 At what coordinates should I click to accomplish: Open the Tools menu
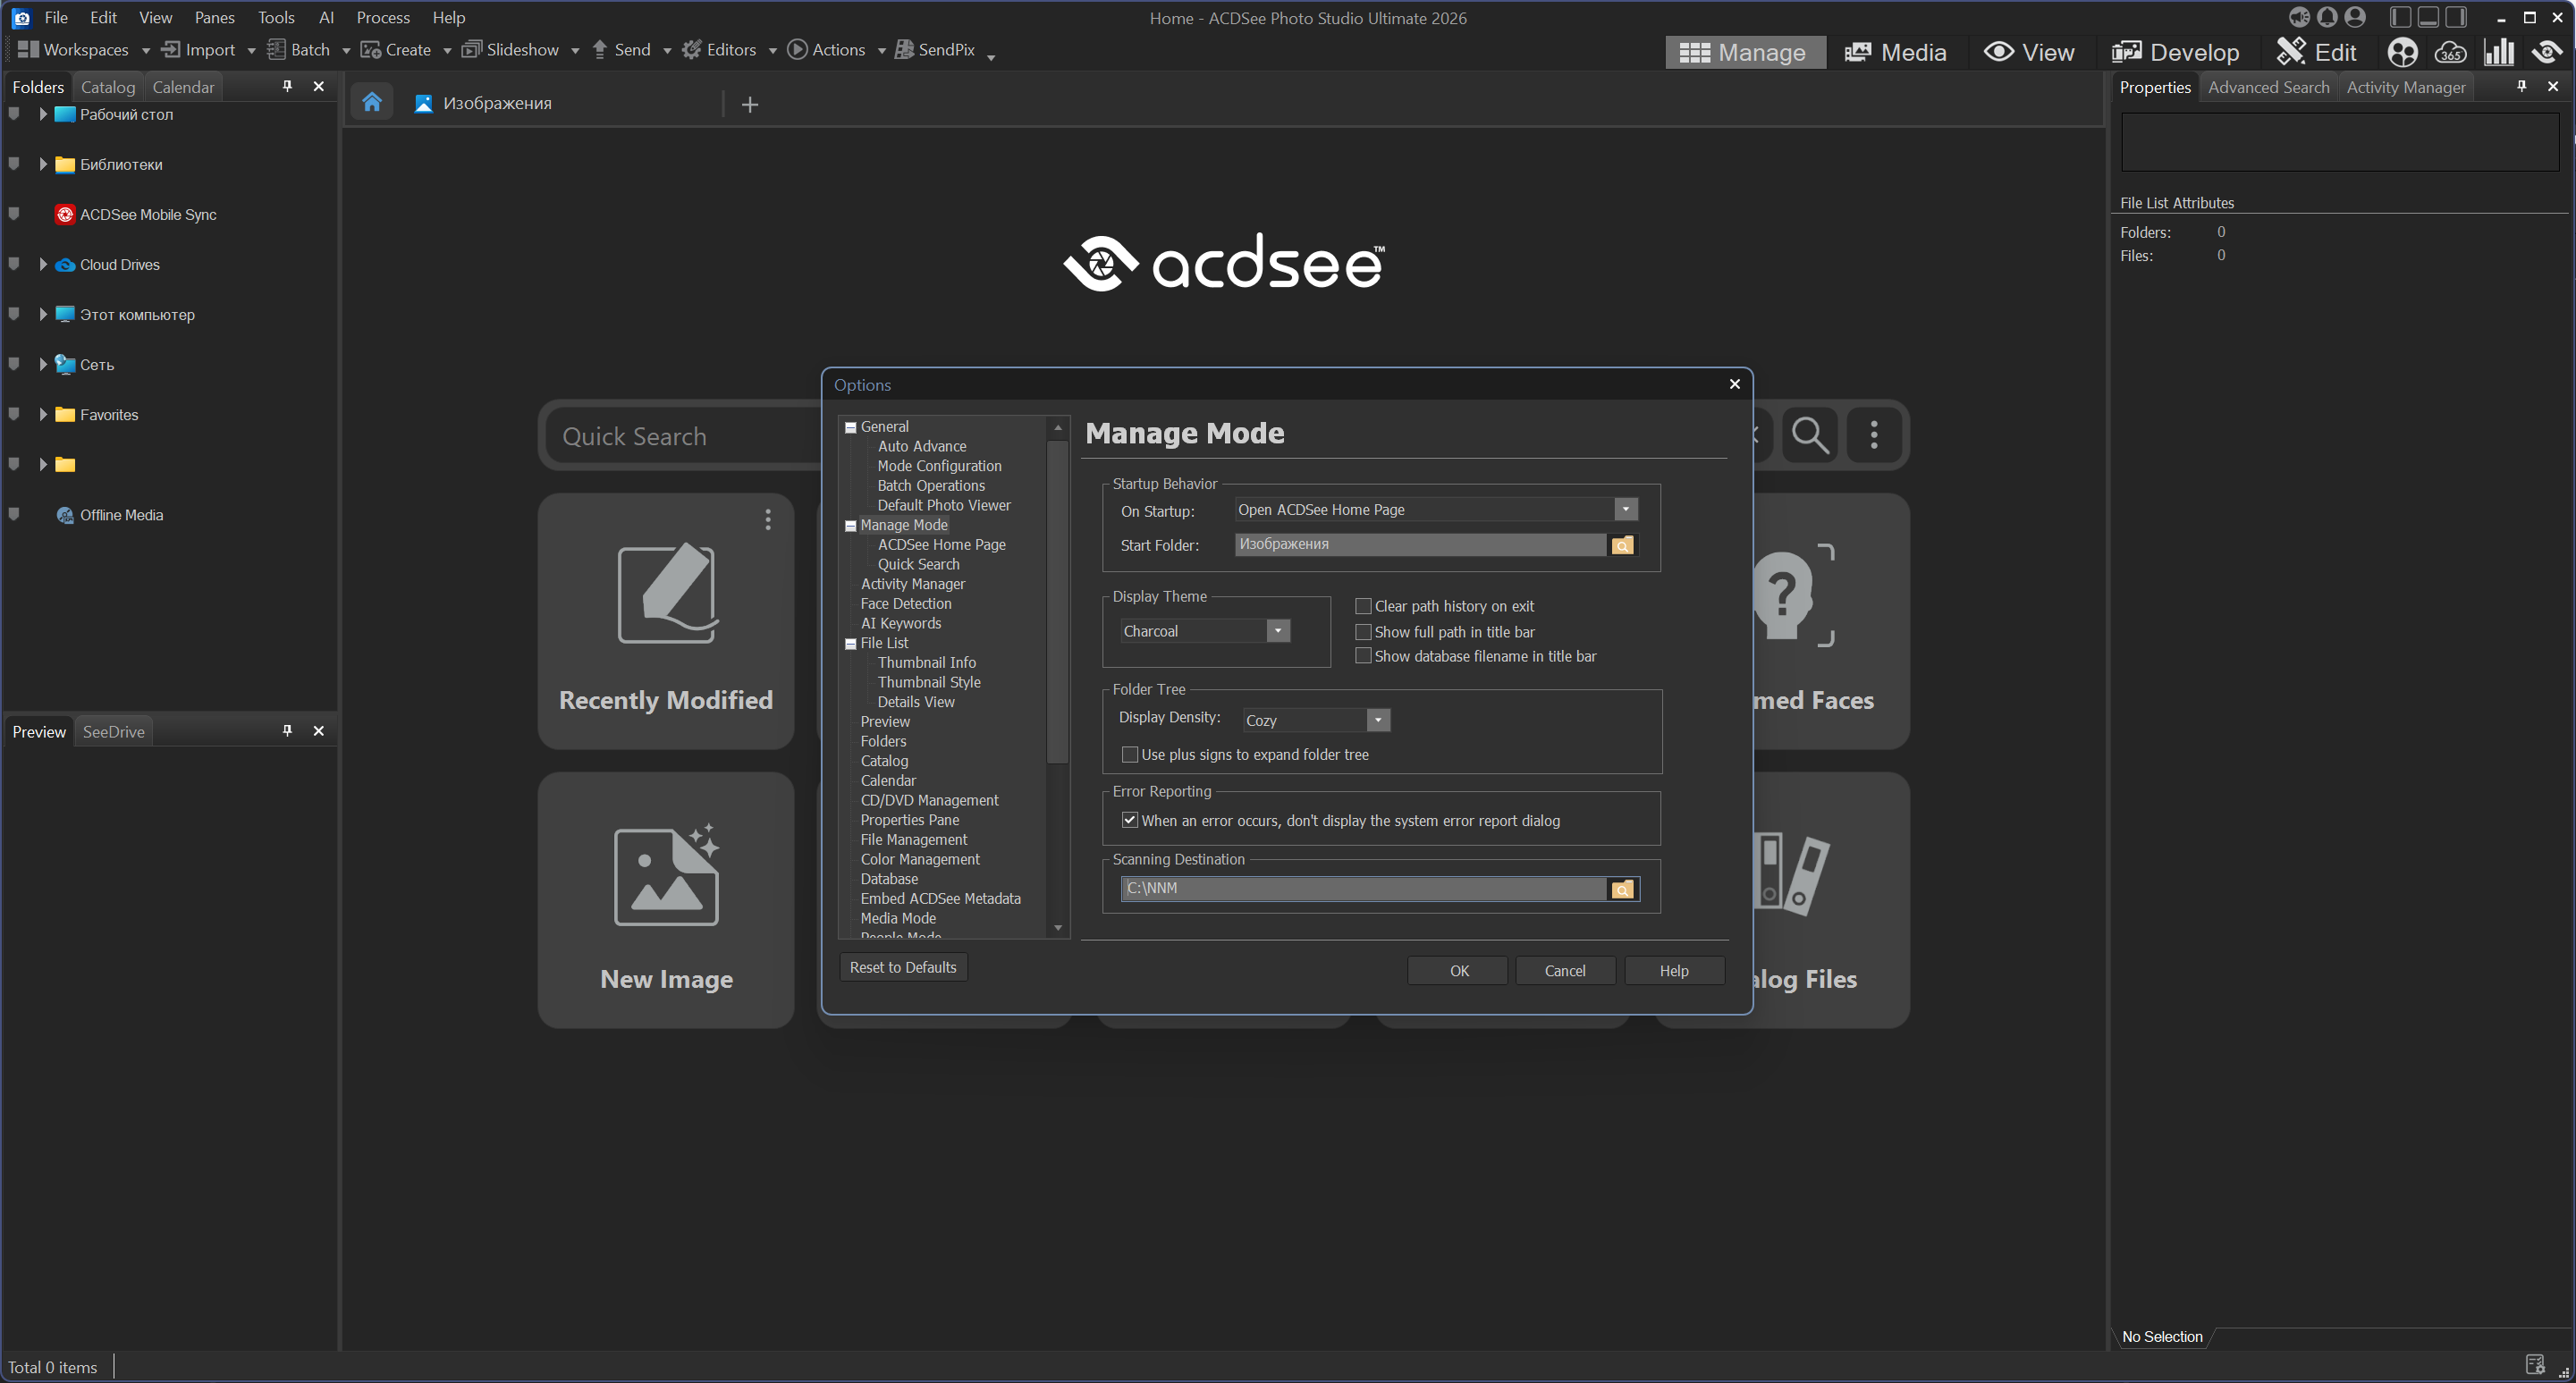[275, 17]
